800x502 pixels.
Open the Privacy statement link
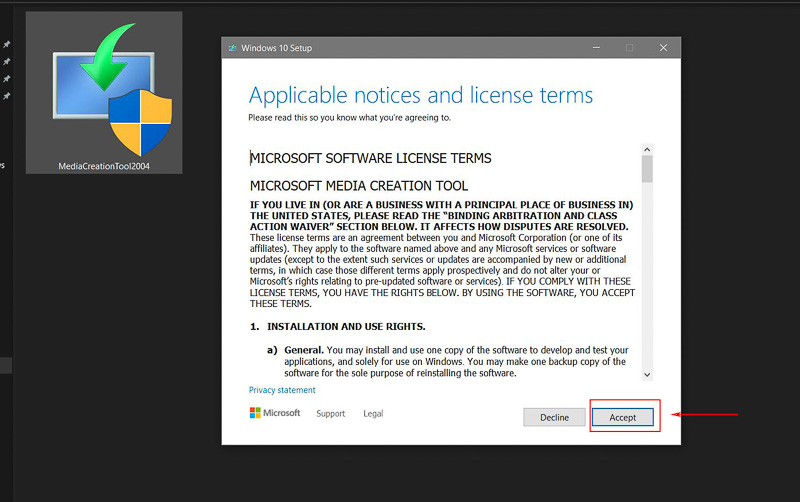click(x=282, y=390)
